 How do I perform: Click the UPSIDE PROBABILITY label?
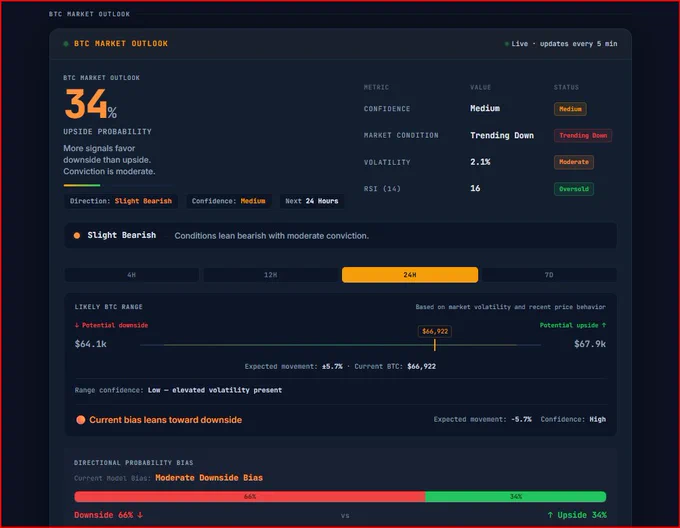[108, 132]
